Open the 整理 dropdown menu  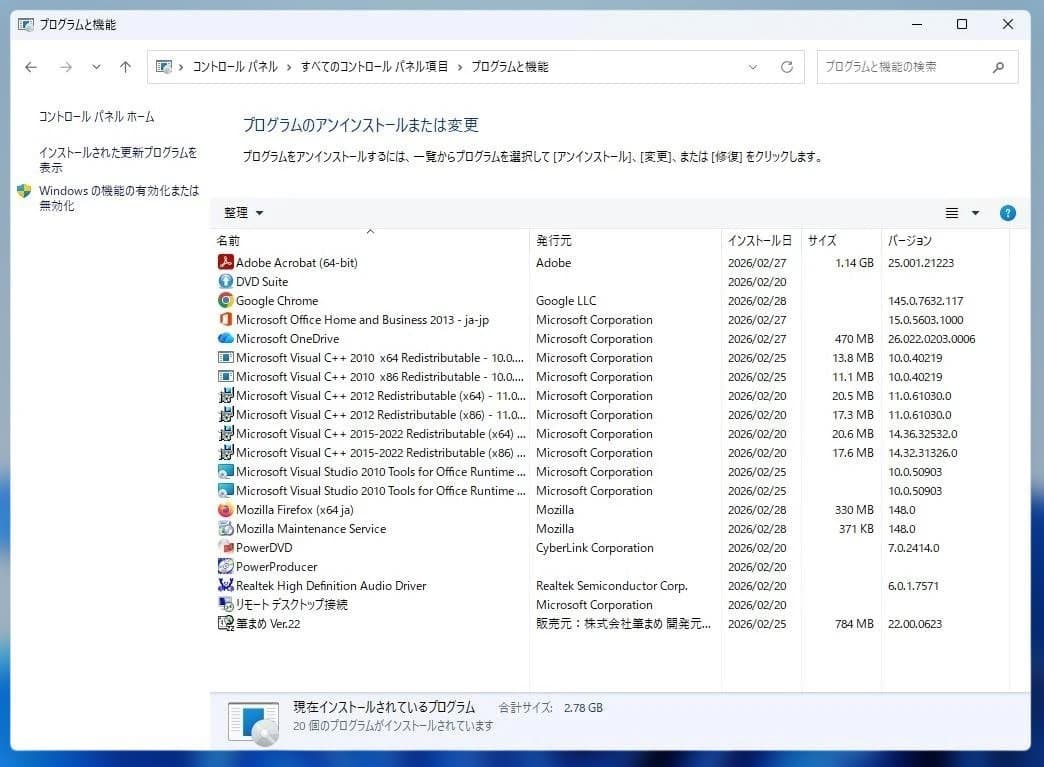(244, 213)
